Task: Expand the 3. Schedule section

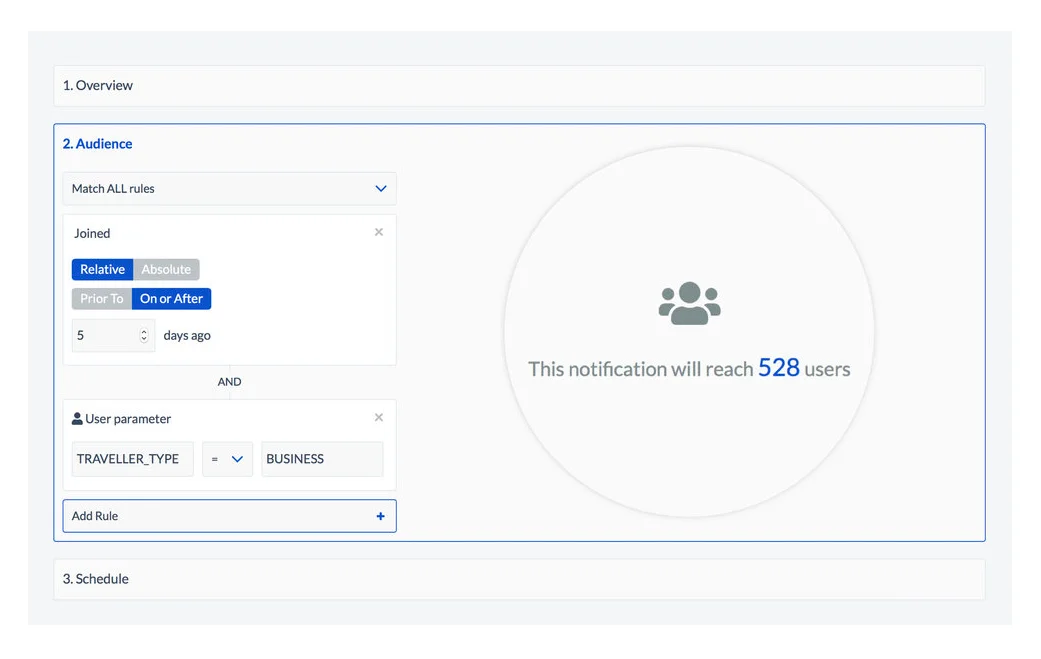Action: coord(519,579)
